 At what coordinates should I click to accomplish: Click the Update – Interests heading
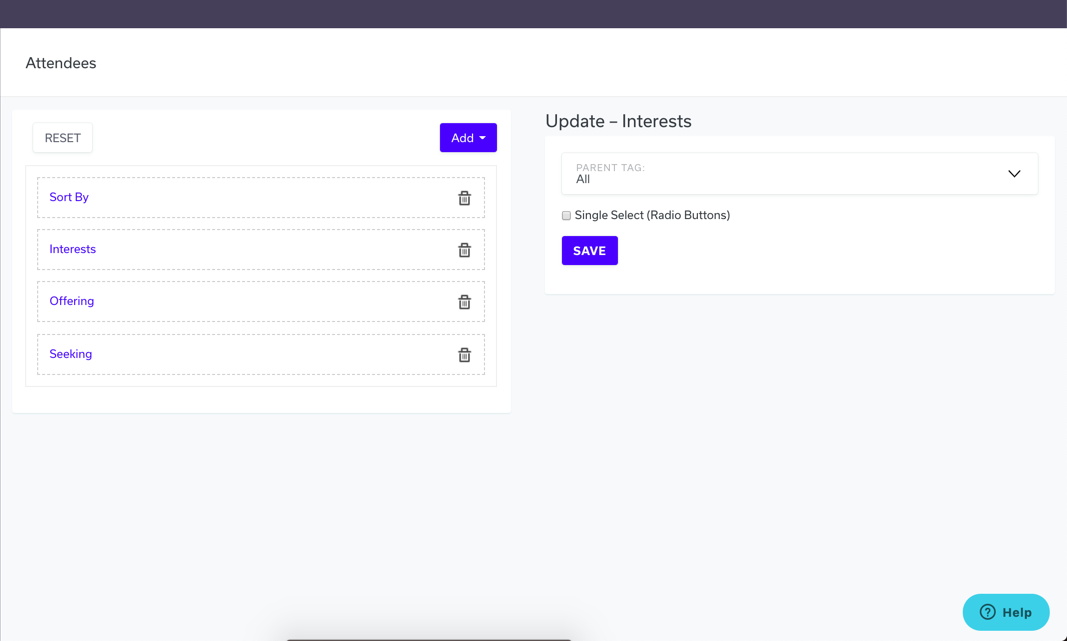pos(618,121)
